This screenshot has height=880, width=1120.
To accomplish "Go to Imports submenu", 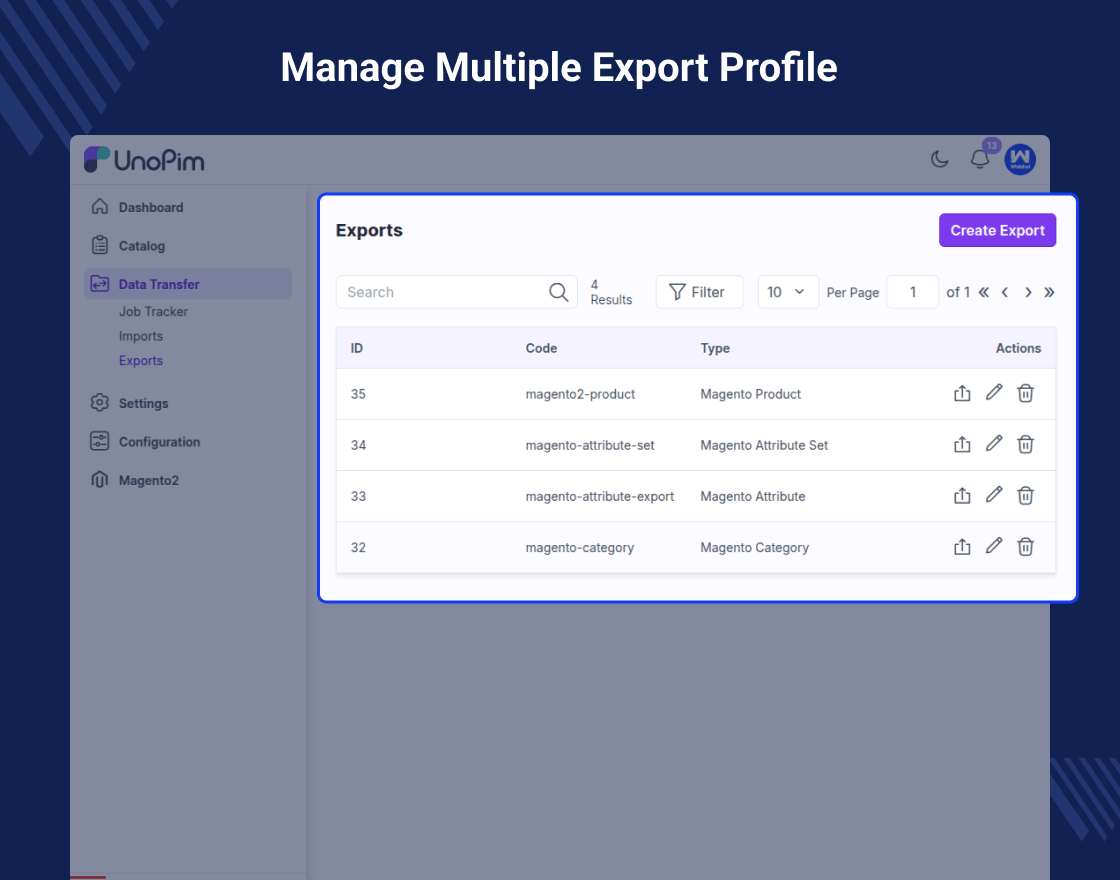I will 141,336.
